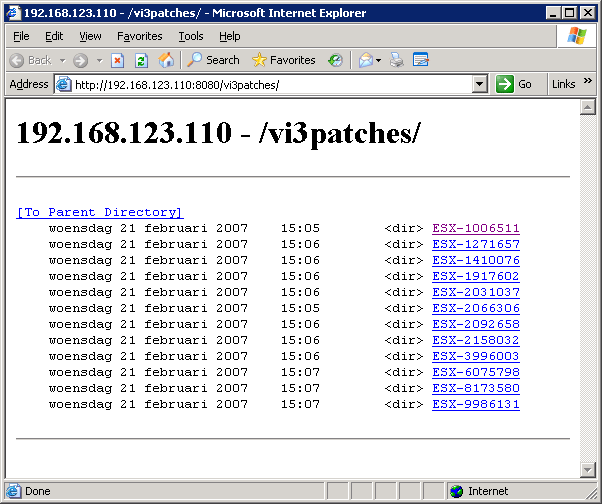Click the vertical scrollbar down arrow
The width and height of the screenshot is (602, 504).
[x=587, y=470]
